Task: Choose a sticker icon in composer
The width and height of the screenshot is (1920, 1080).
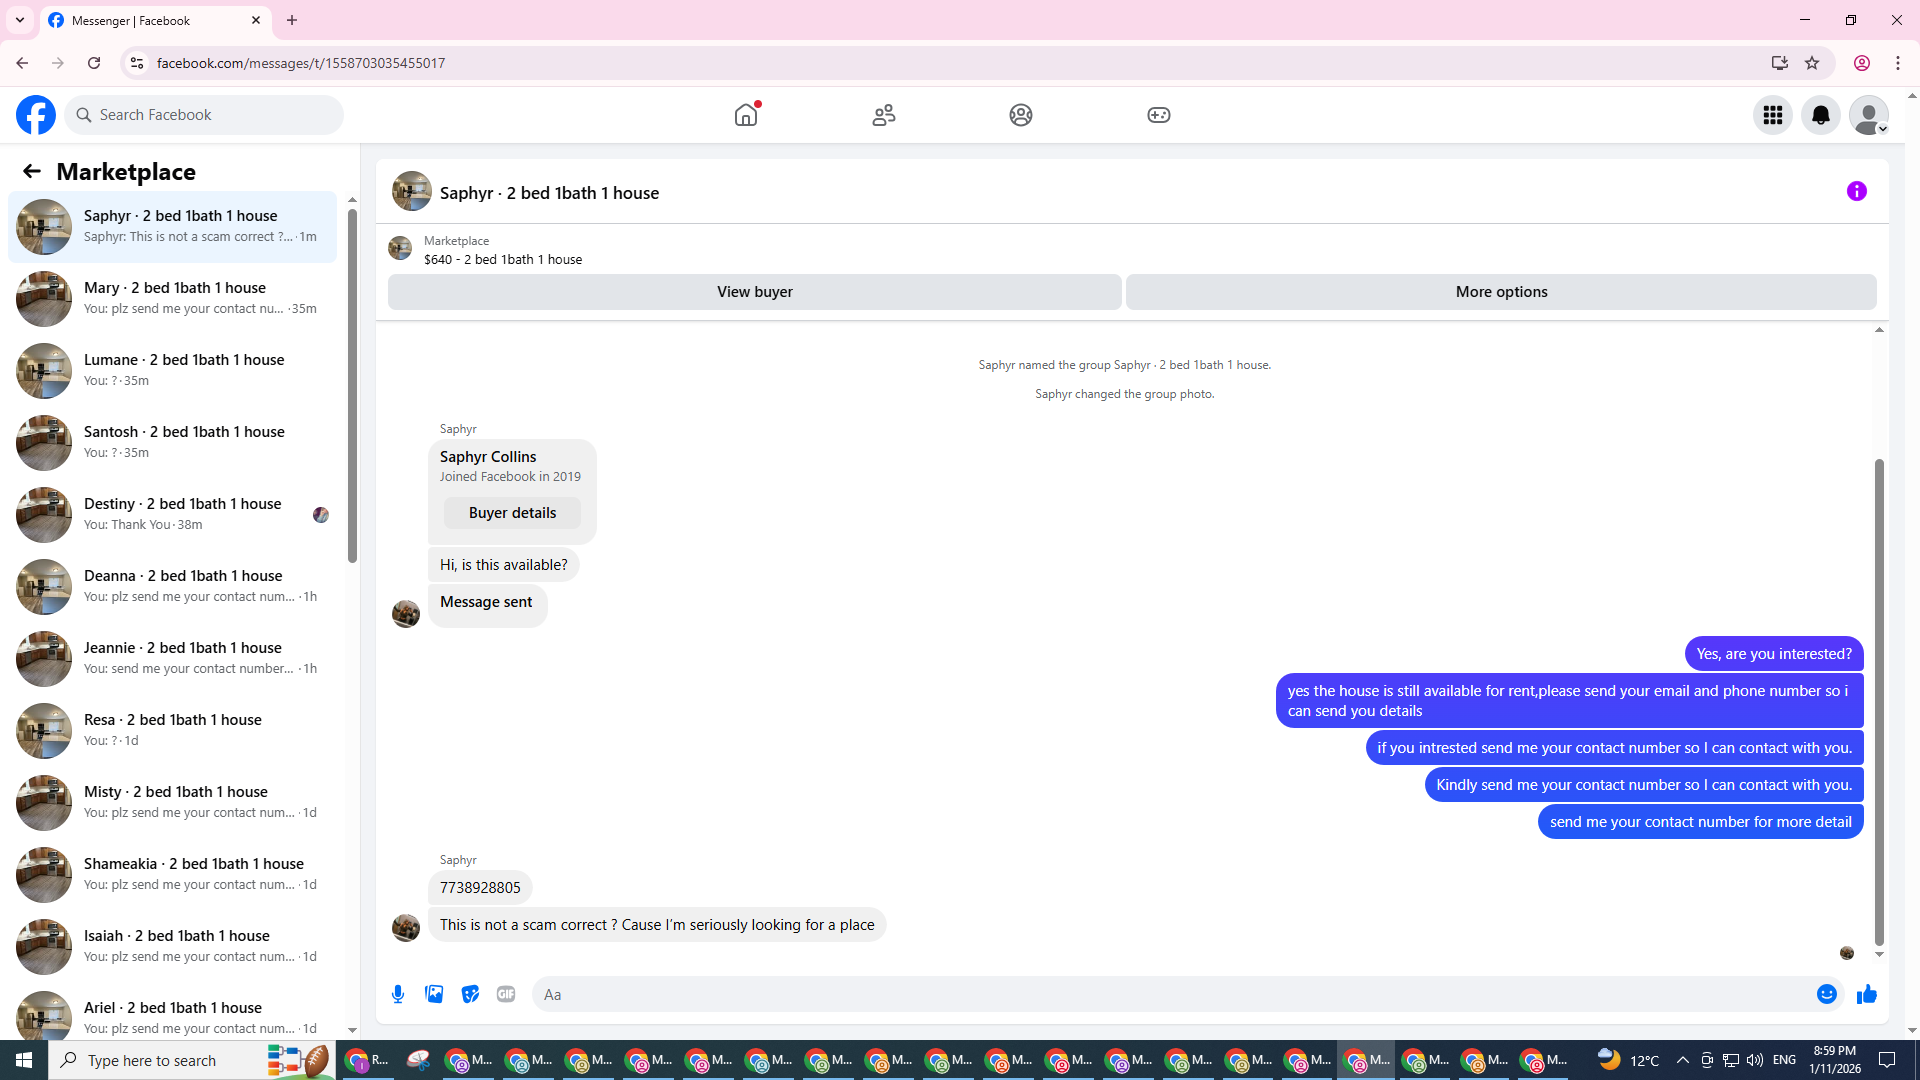Action: click(470, 994)
